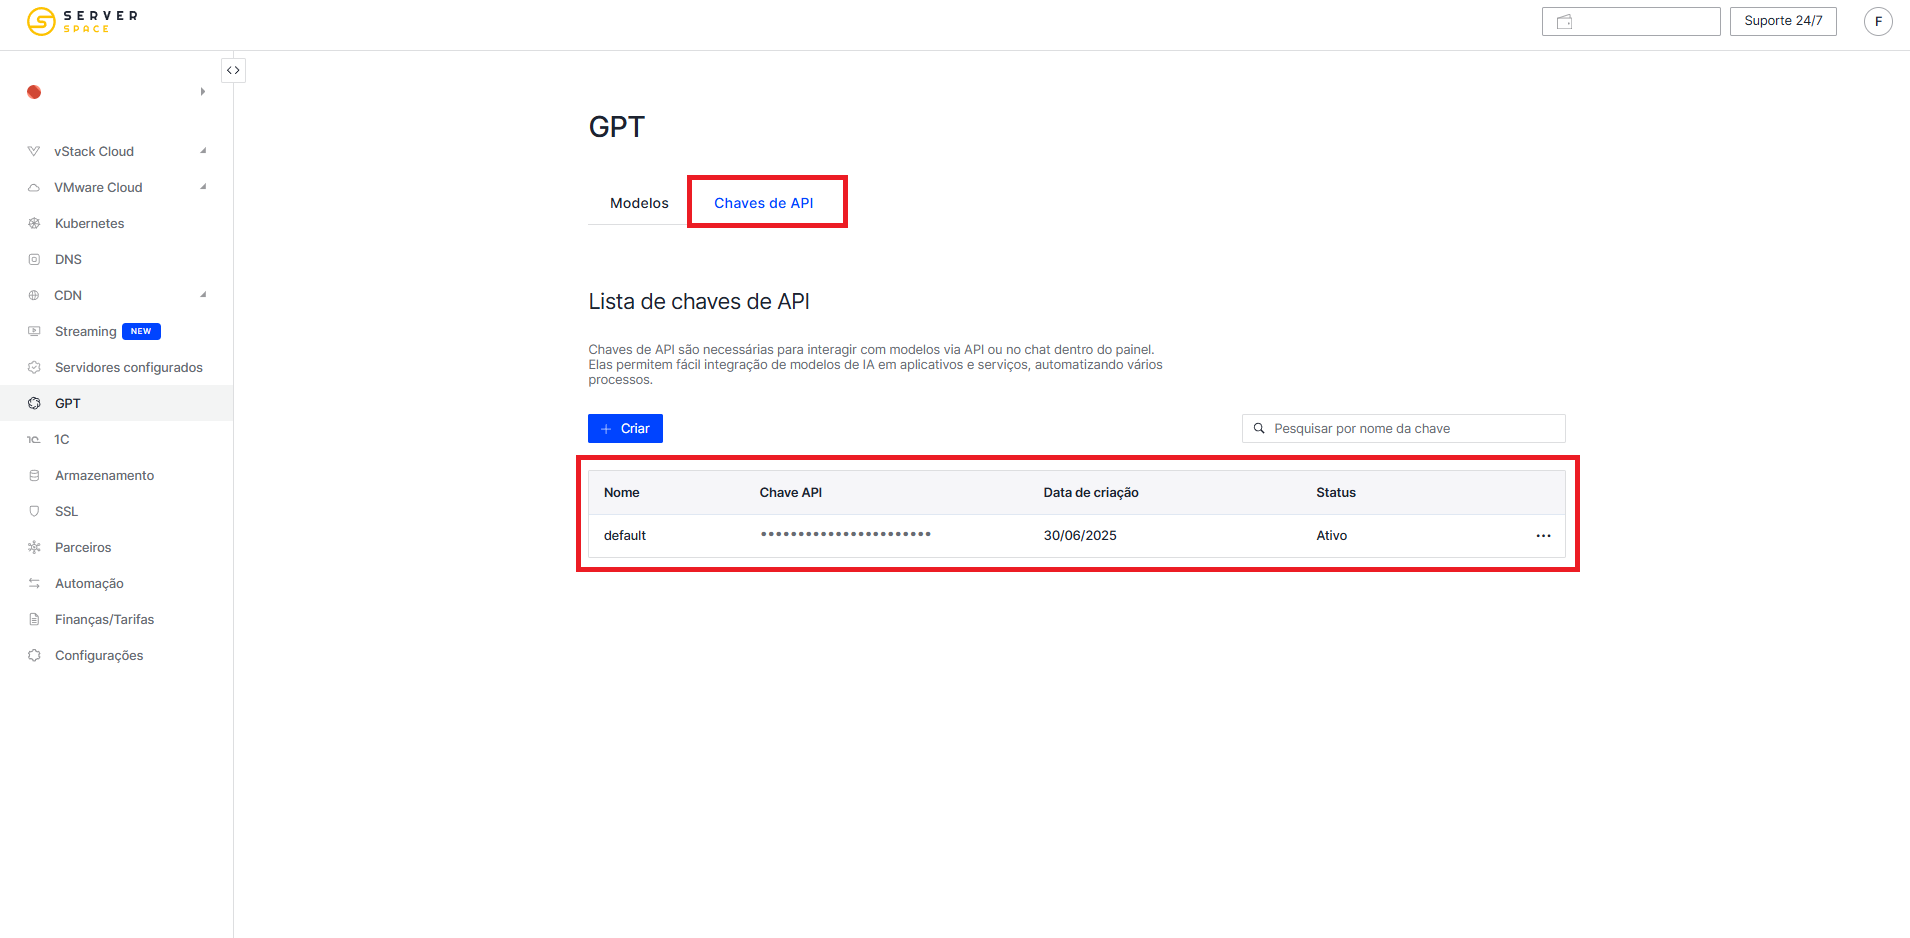The height and width of the screenshot is (938, 1910).
Task: Open the 1C section
Action: tap(62, 439)
